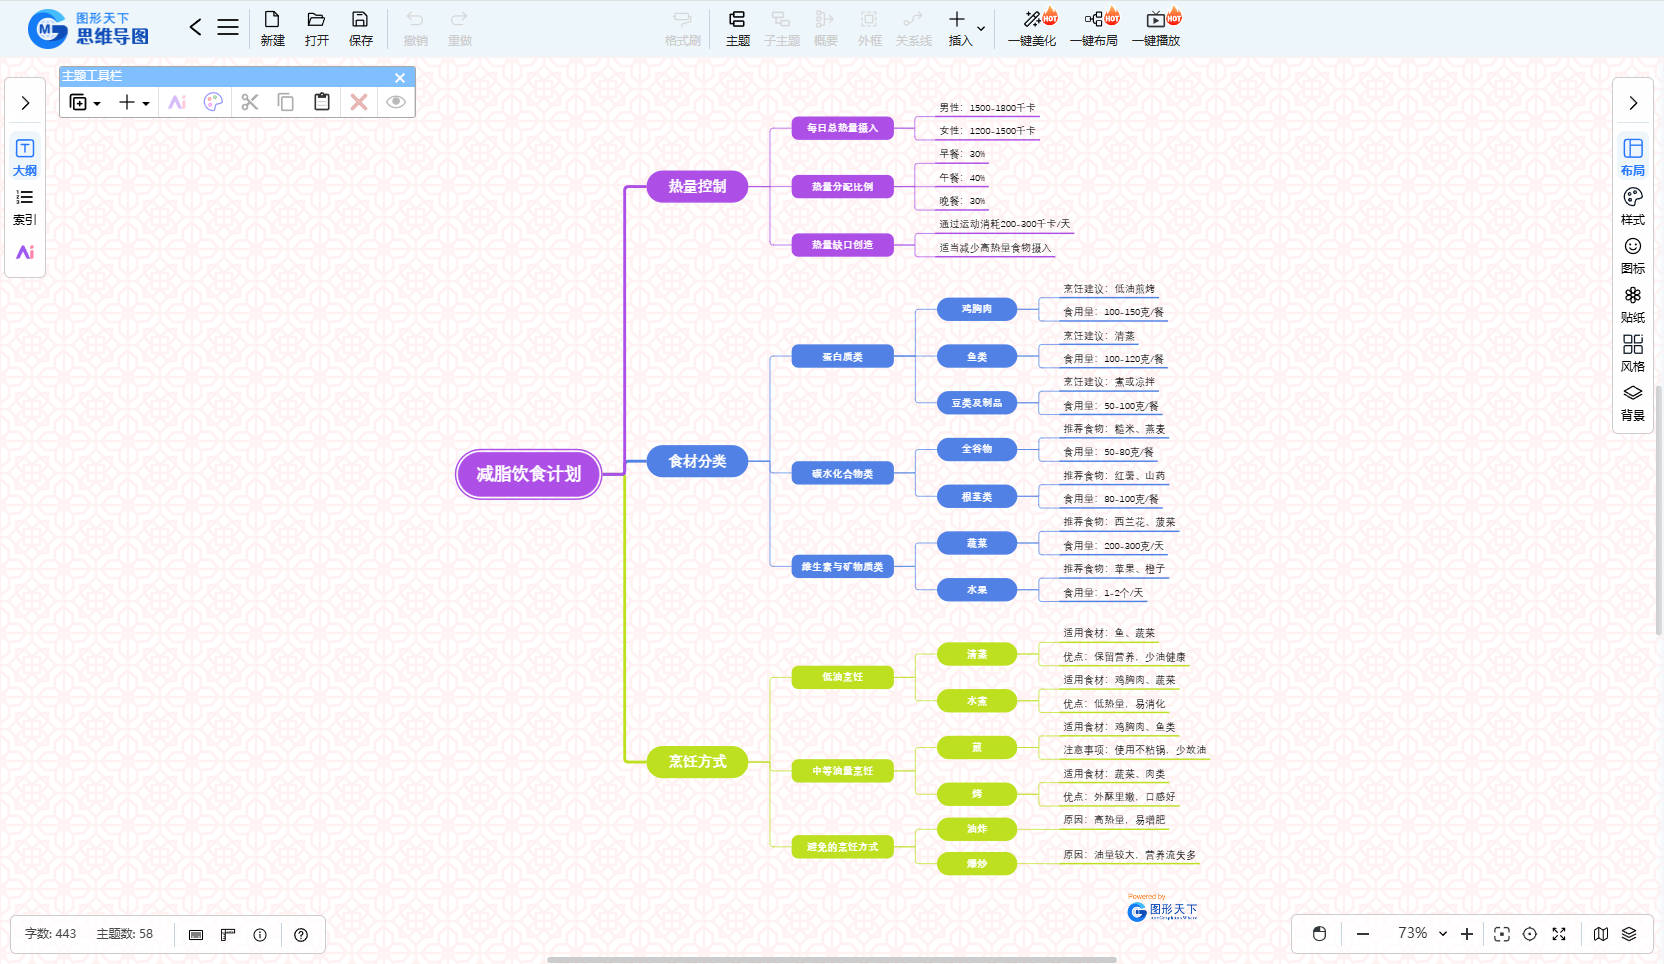This screenshot has height=964, width=1664.
Task: Collapse the right sidebar panel arrow
Action: pos(1632,103)
